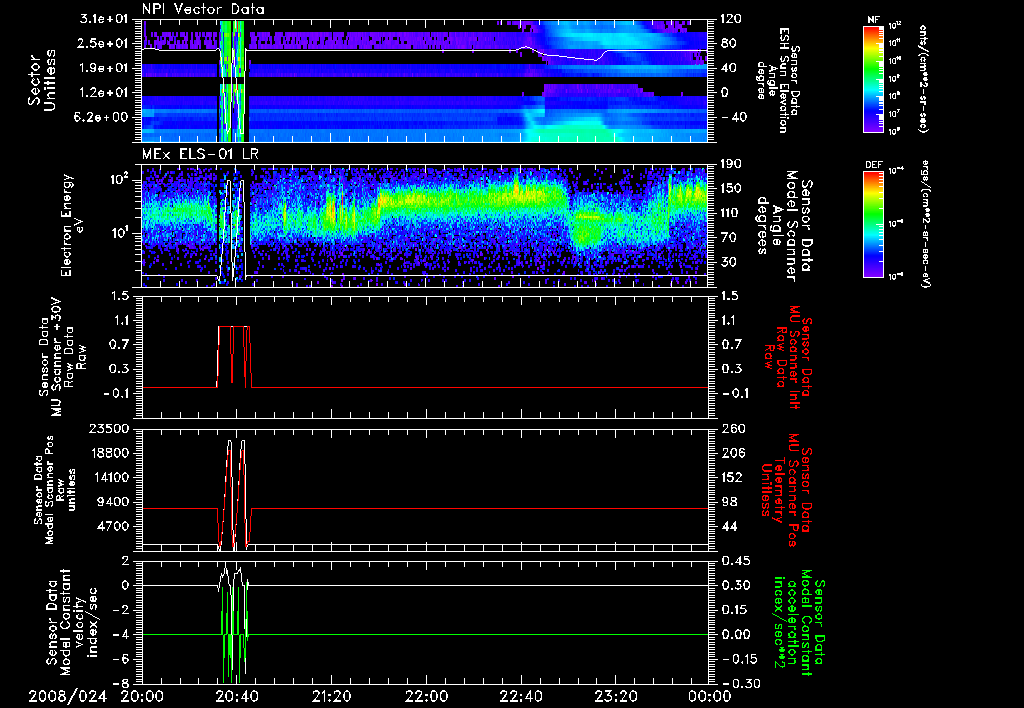Click the NF flux color bar
The width and height of the screenshot is (1024, 708).
point(874,78)
